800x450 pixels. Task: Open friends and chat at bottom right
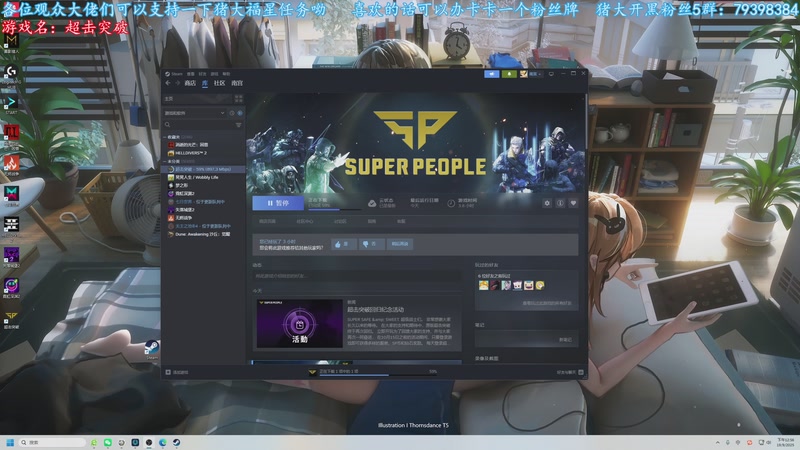[570, 372]
